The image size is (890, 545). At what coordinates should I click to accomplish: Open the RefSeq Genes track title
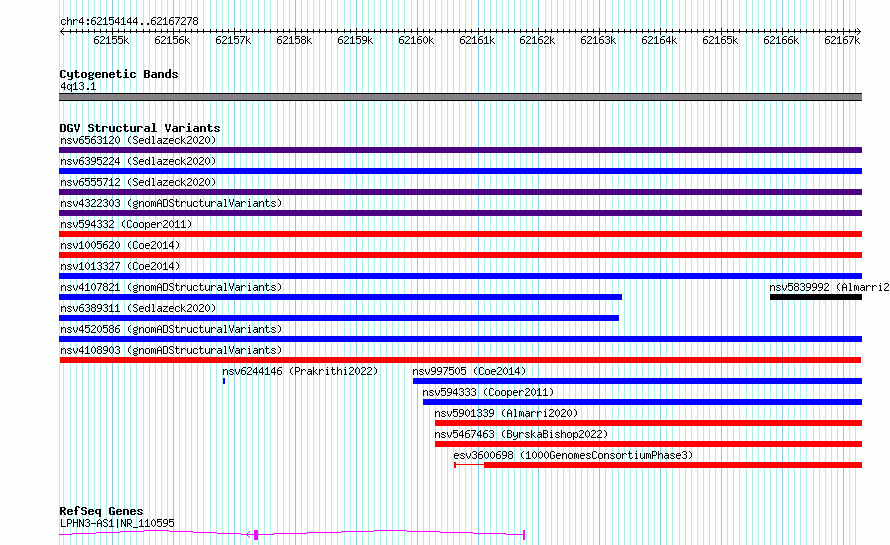pyautogui.click(x=101, y=511)
